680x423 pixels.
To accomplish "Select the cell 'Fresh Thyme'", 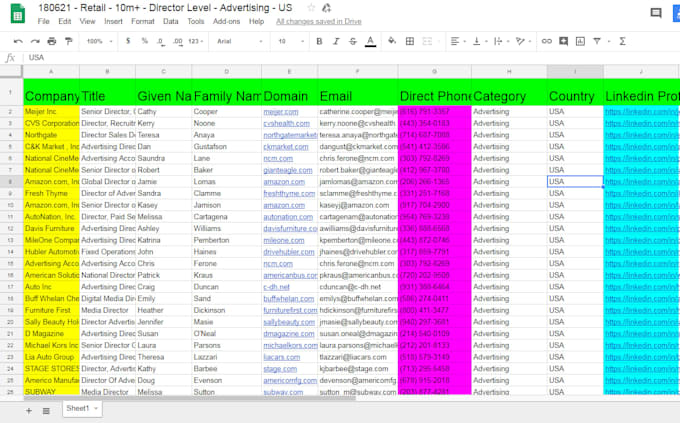I will (x=52, y=193).
